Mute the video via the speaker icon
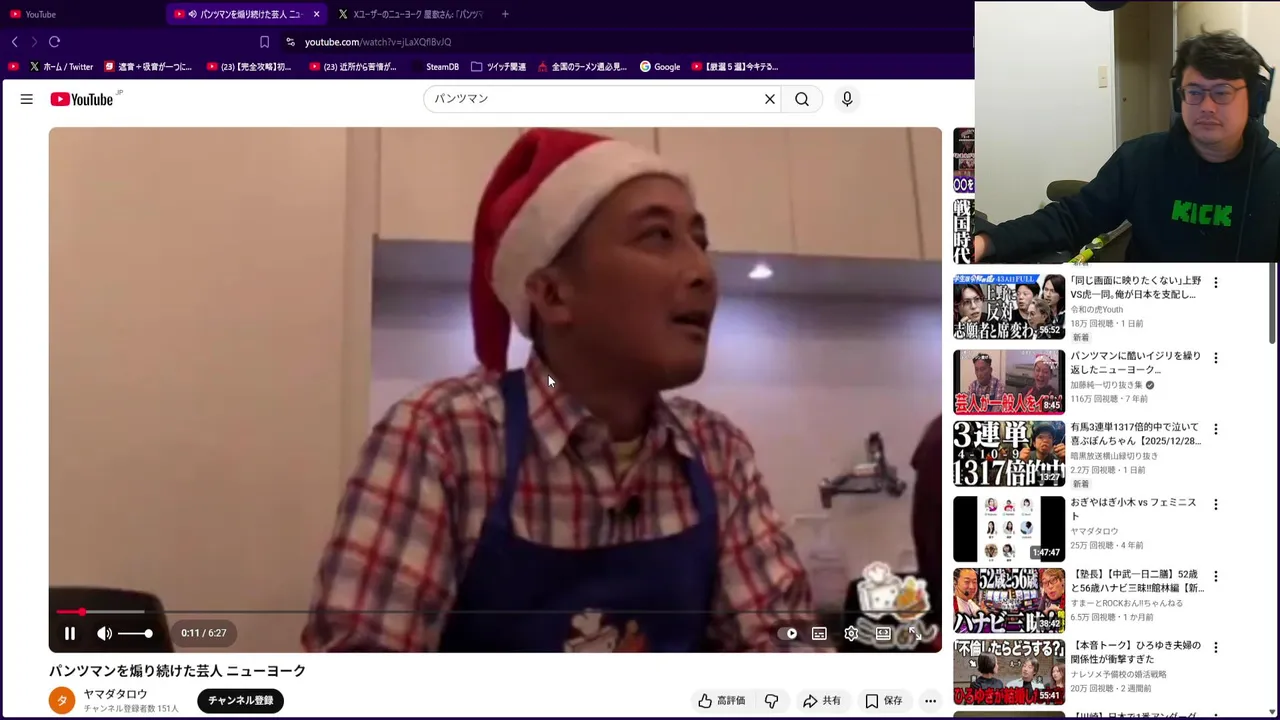This screenshot has width=1280, height=720. pos(104,633)
